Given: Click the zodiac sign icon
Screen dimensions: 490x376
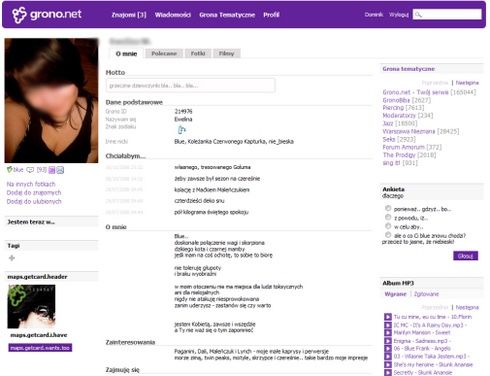Looking at the screenshot, I should 181,129.
